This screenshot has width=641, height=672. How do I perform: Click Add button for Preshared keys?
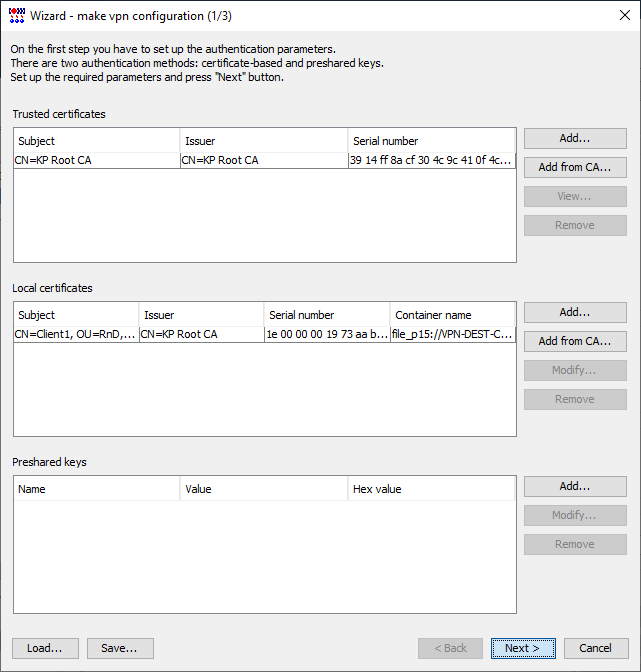575,486
